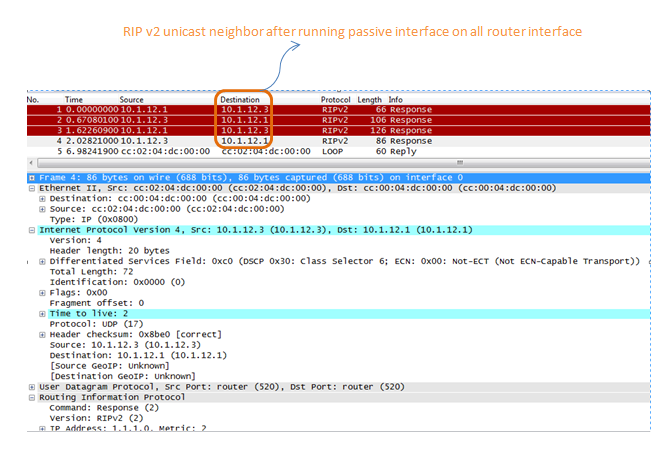Expand IP Address 1.1.1.0 Metric entry

42,428
